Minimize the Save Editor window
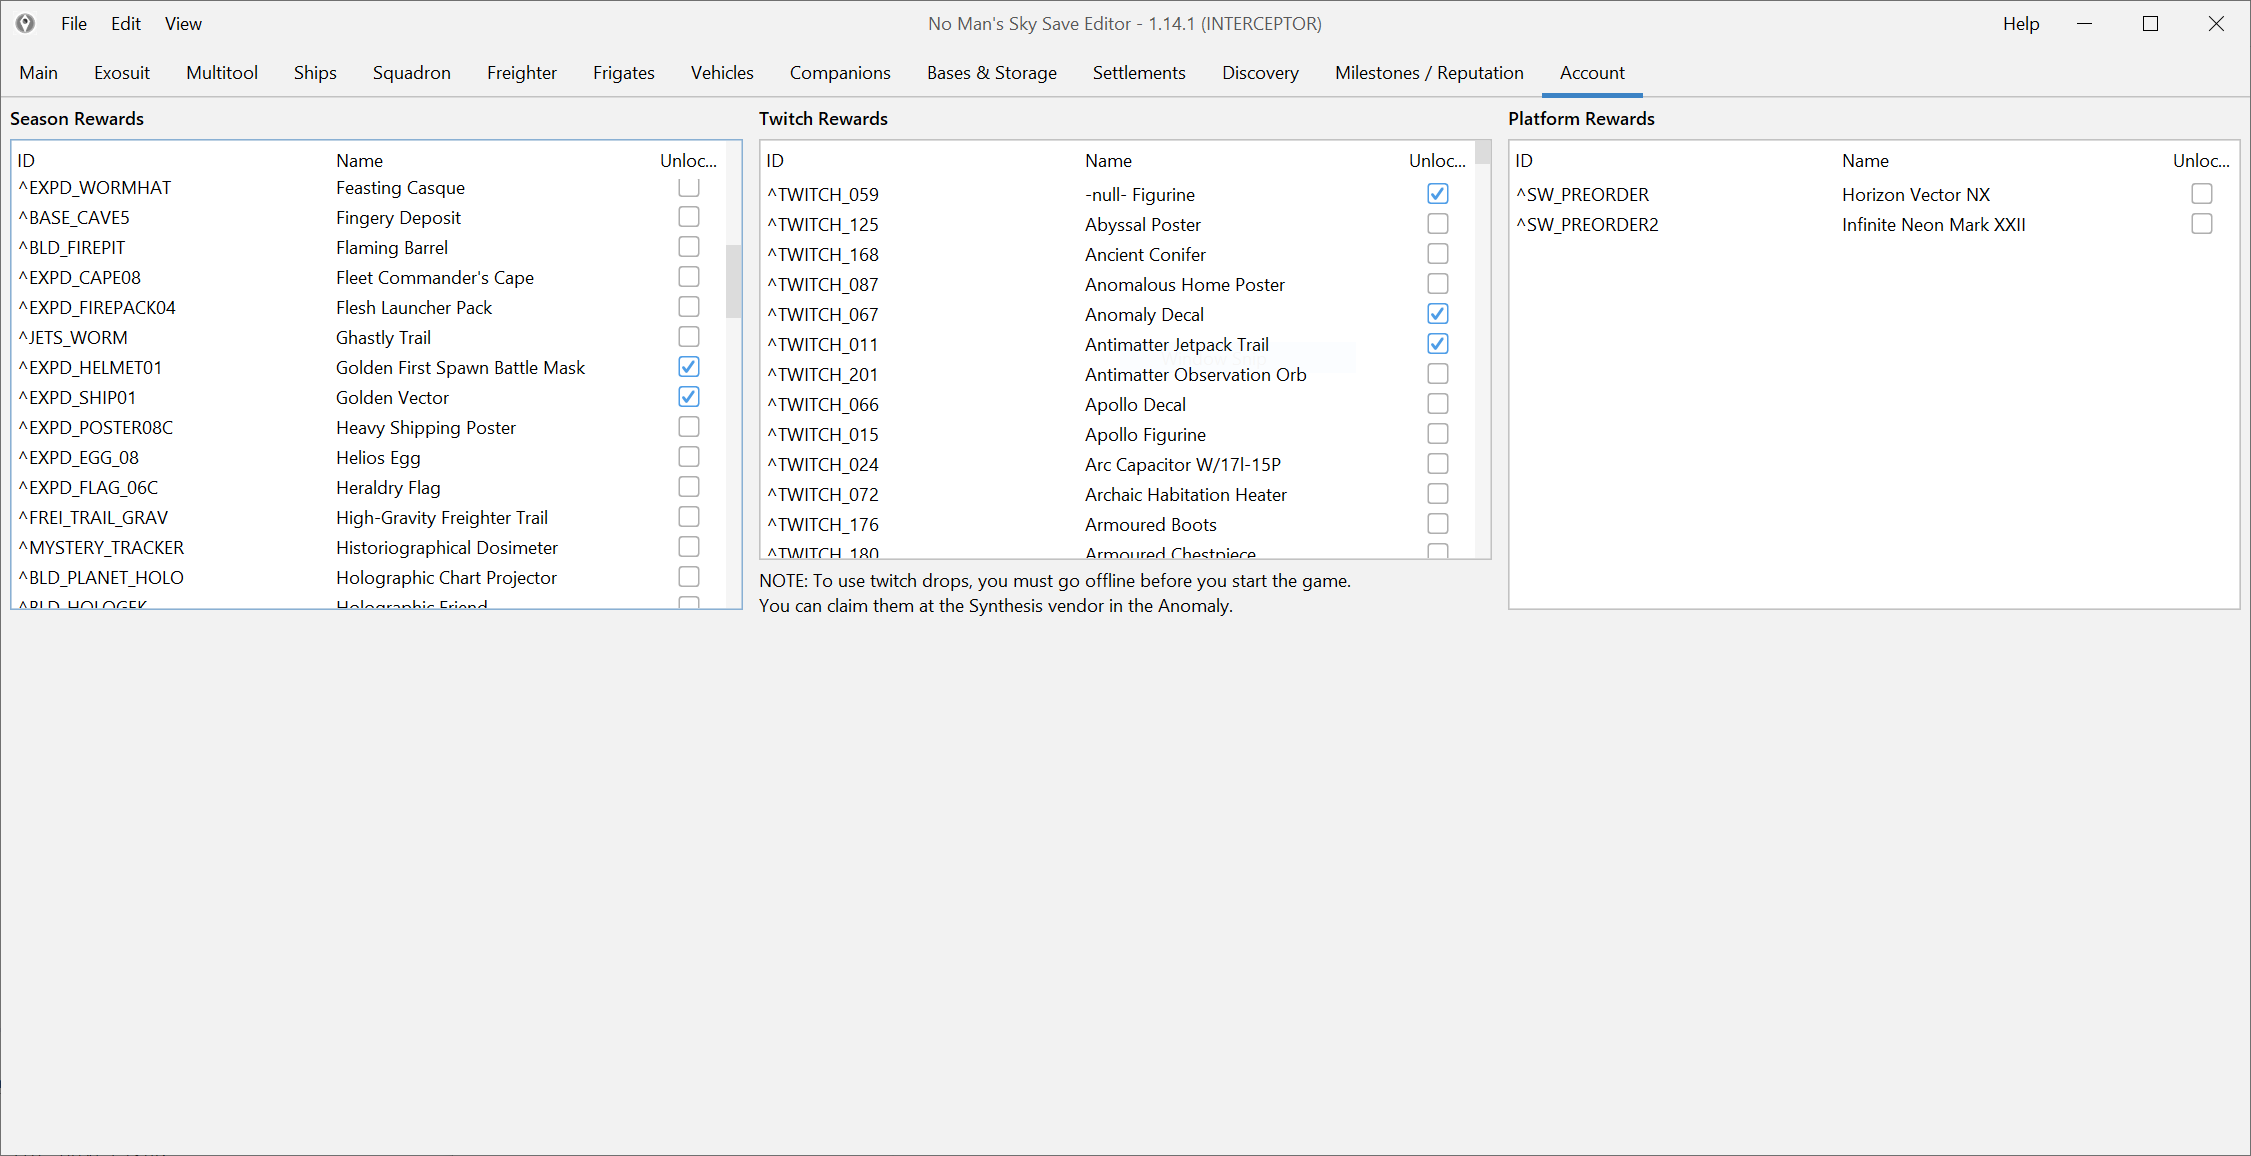Viewport: 2251px width, 1156px height. (2084, 23)
